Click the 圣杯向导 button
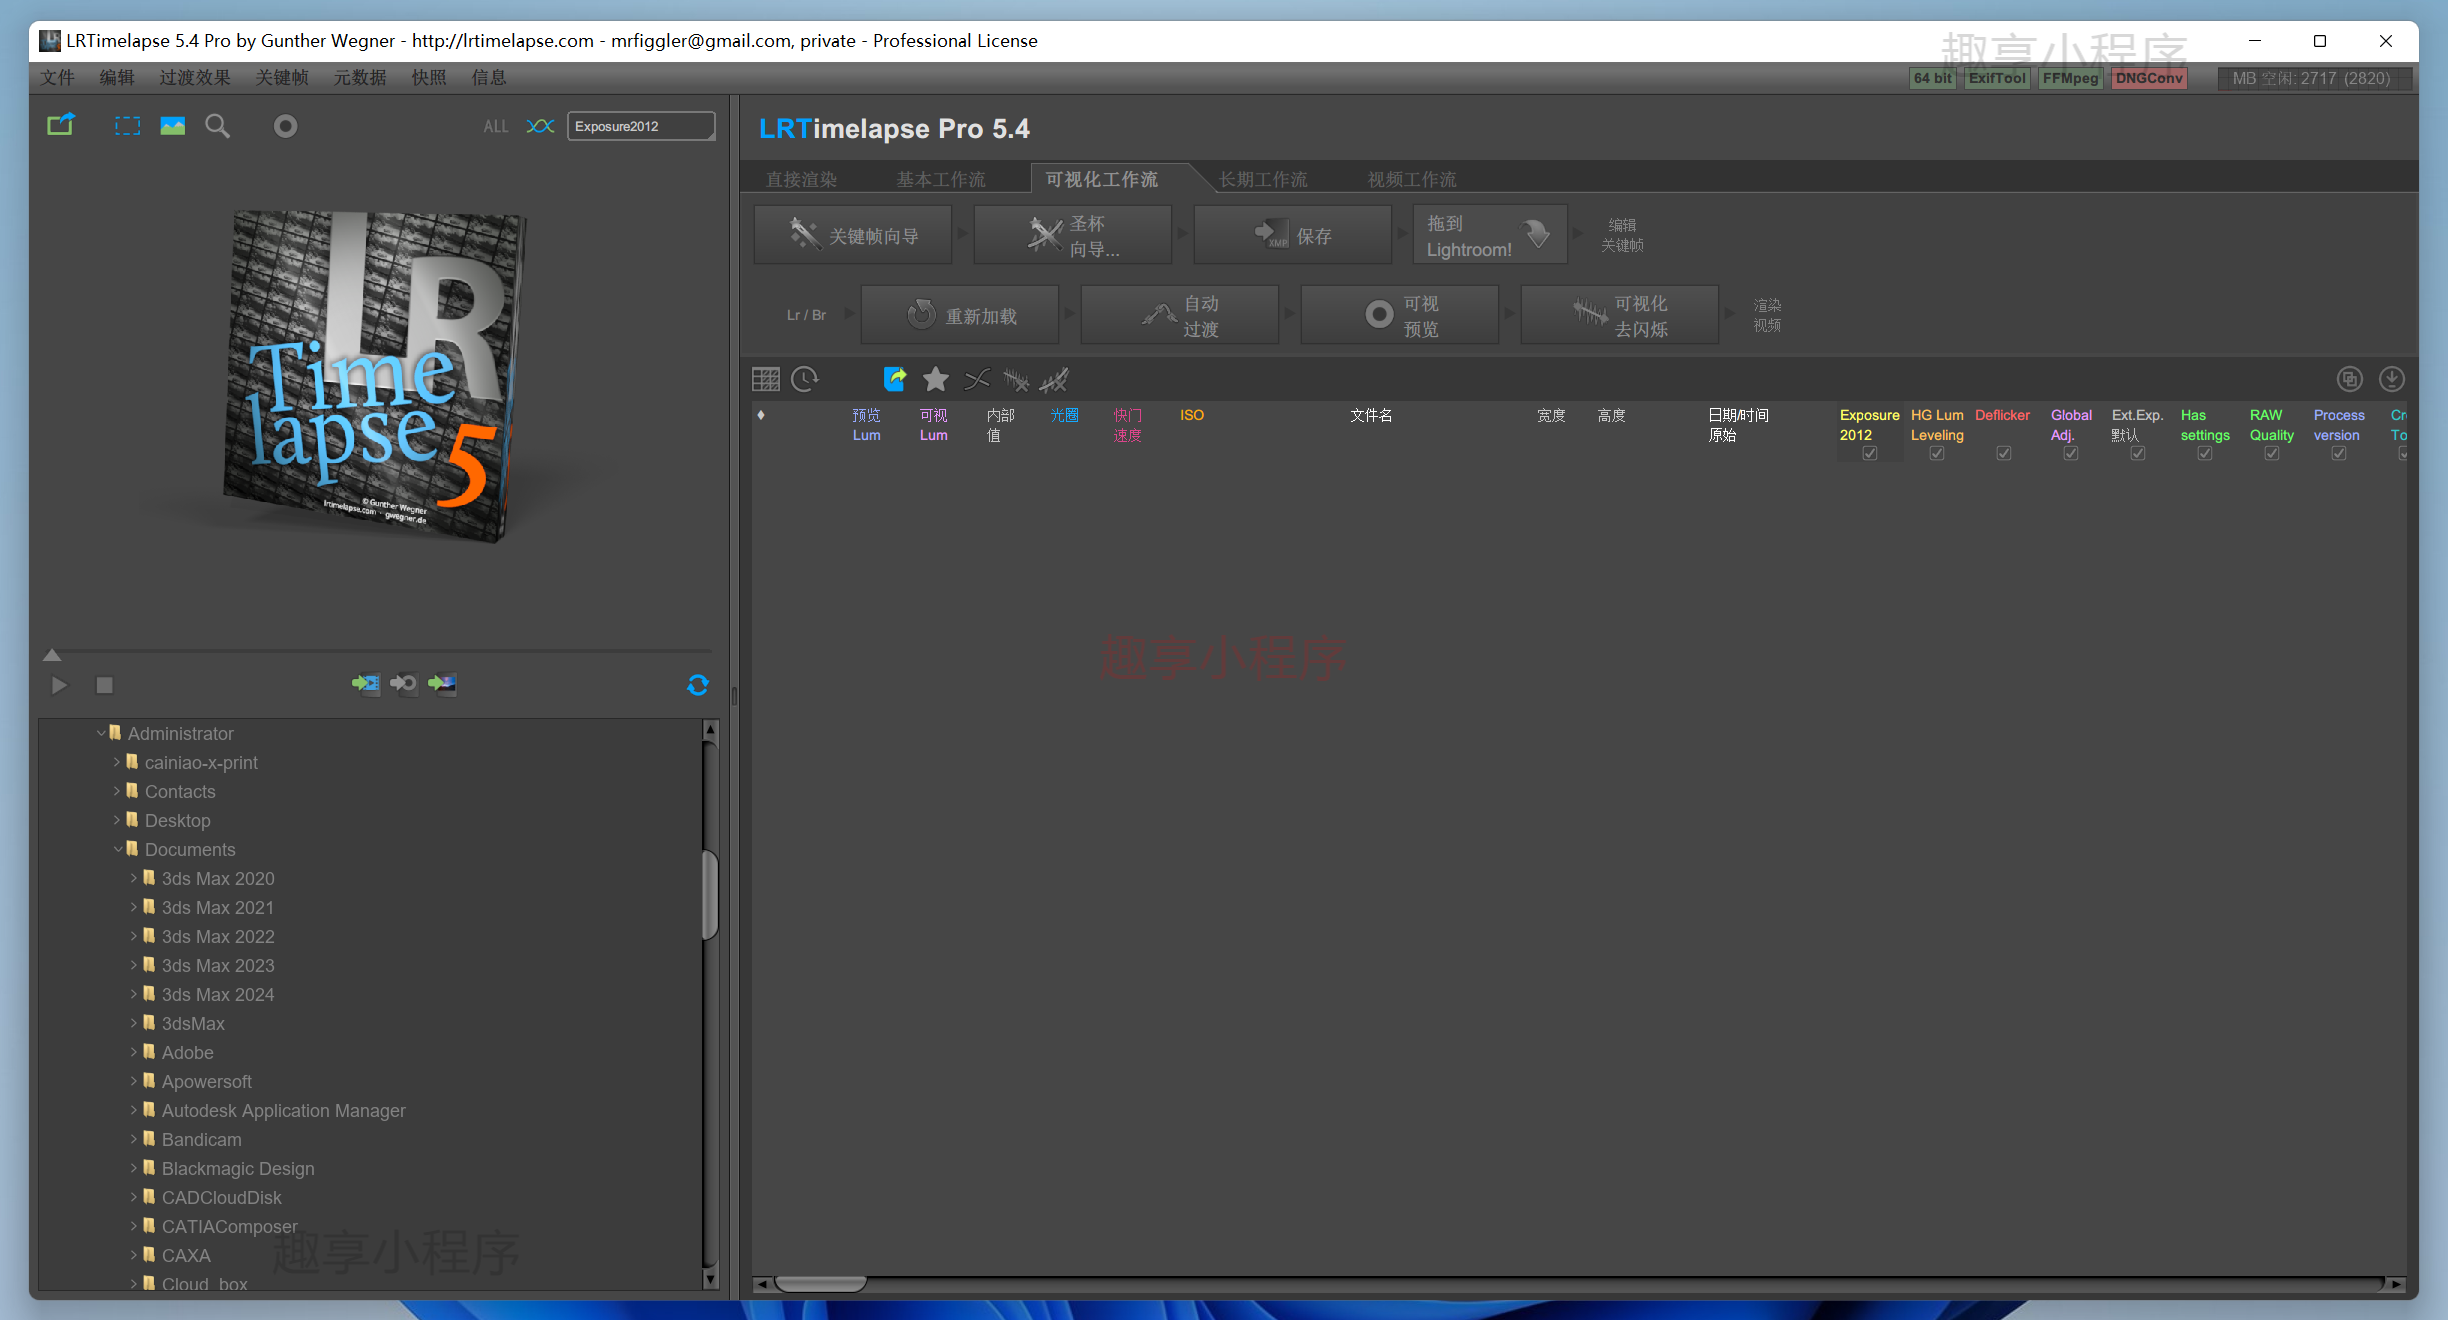The image size is (2448, 1320). point(1073,235)
